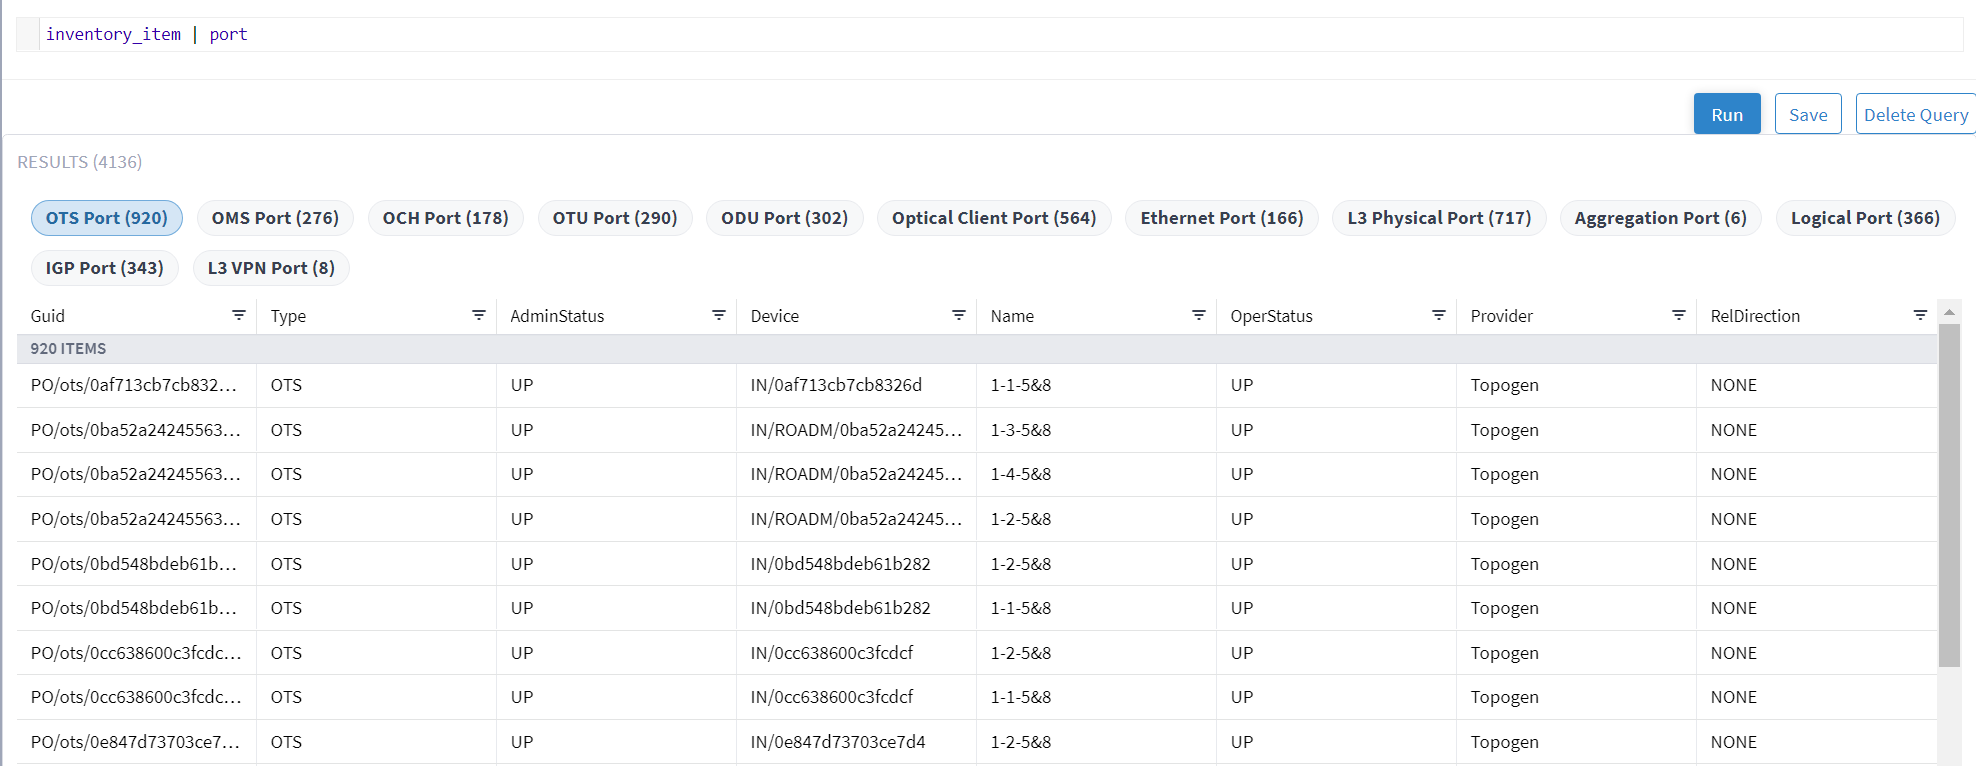The height and width of the screenshot is (766, 1976).
Task: Switch to L3 VPN Port (8) tab
Action: pos(271,268)
